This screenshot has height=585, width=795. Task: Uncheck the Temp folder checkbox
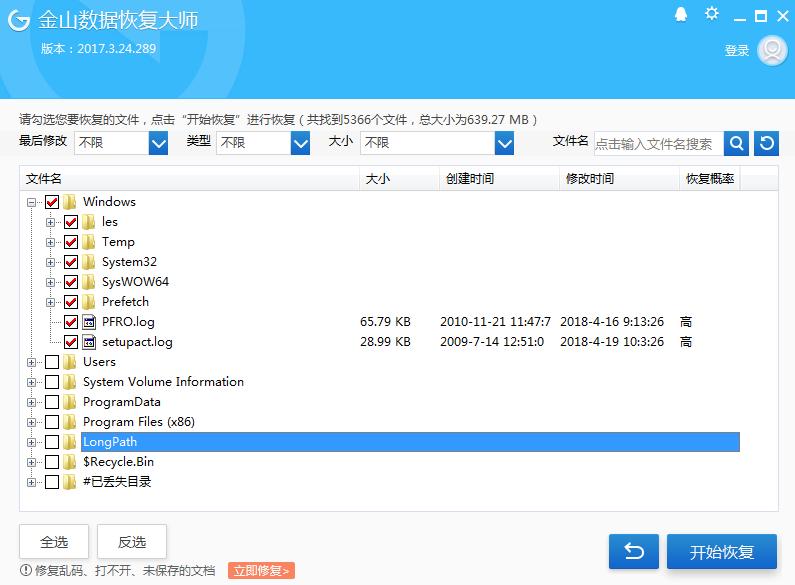pyautogui.click(x=71, y=242)
